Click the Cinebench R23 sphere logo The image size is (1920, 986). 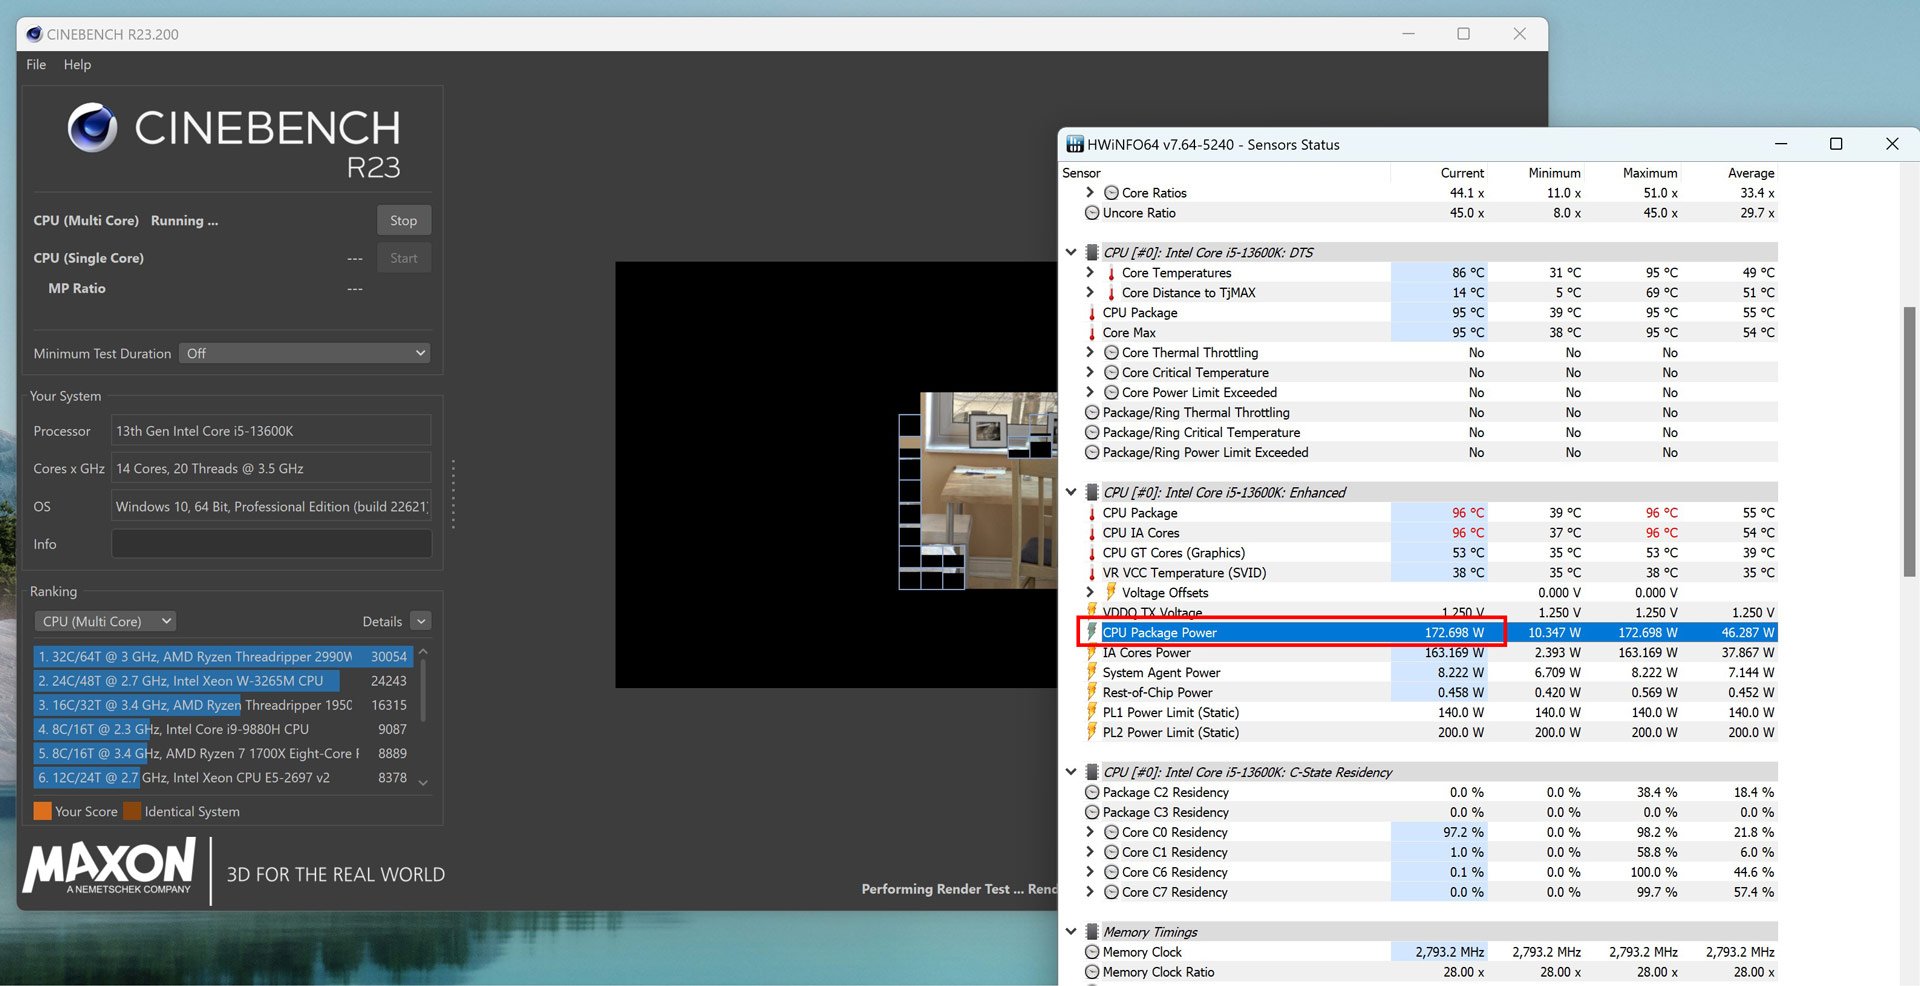(x=93, y=128)
